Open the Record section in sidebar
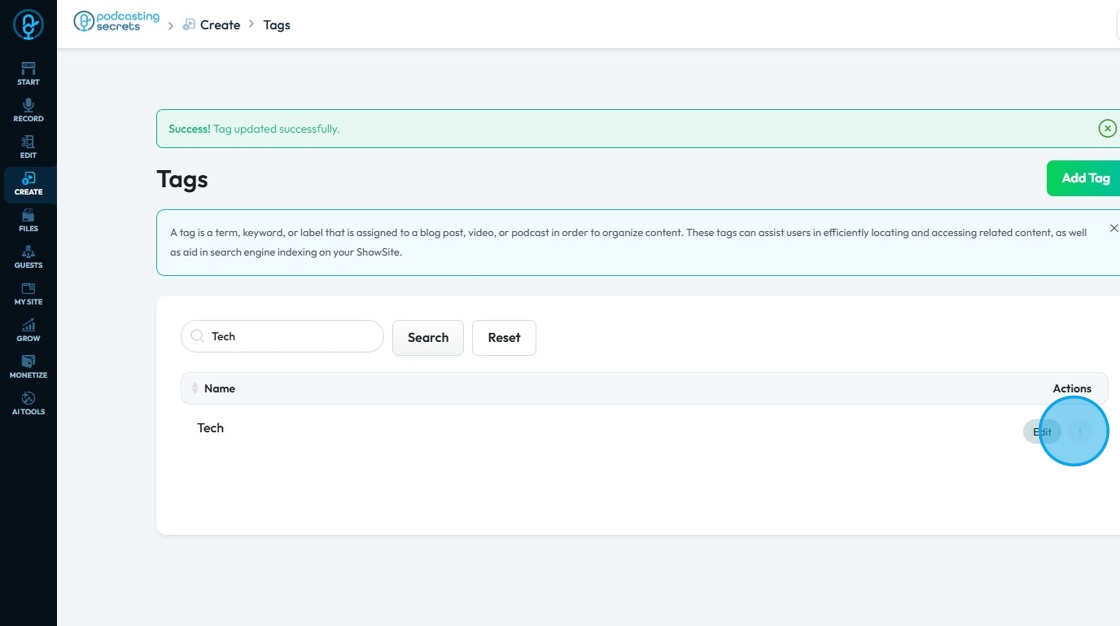Screen dimensions: 1120x626 (x=29, y=110)
